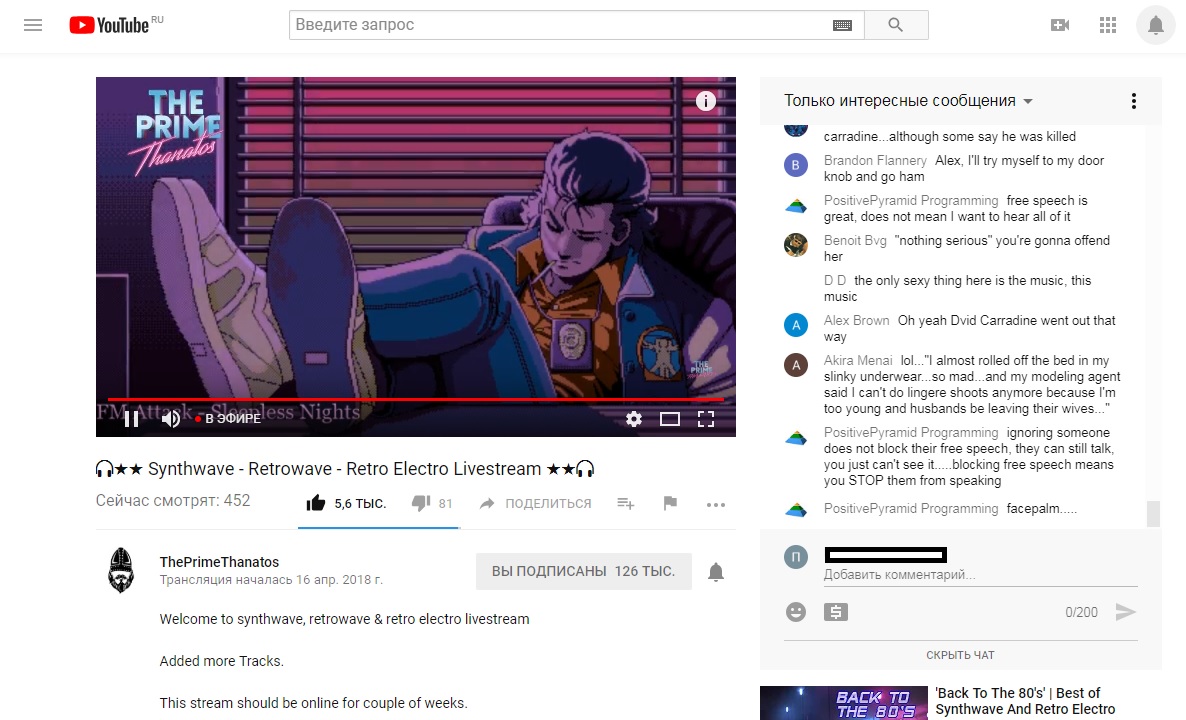Add video to playlist icon
Viewport: 1186px width, 720px height.
[626, 504]
